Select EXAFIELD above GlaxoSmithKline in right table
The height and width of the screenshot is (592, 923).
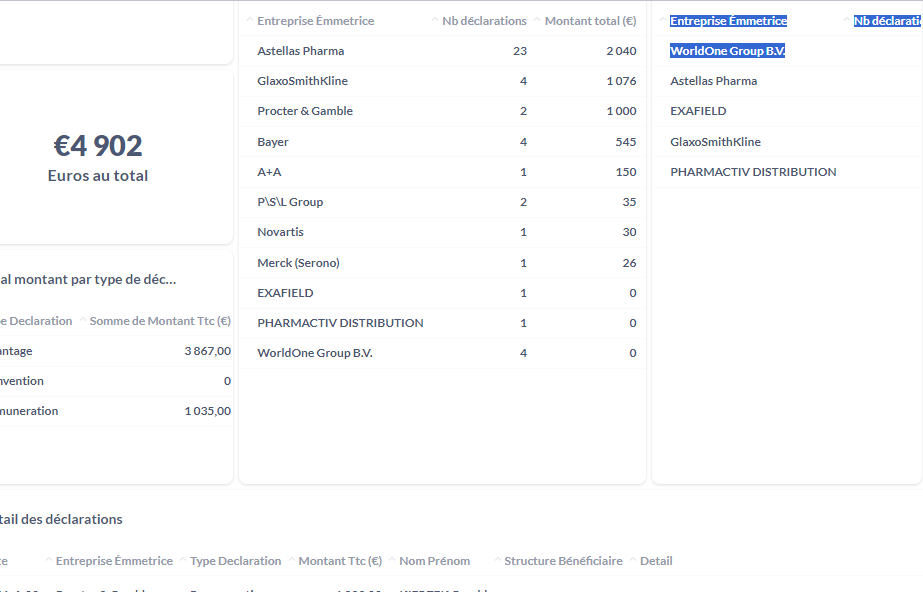point(698,111)
